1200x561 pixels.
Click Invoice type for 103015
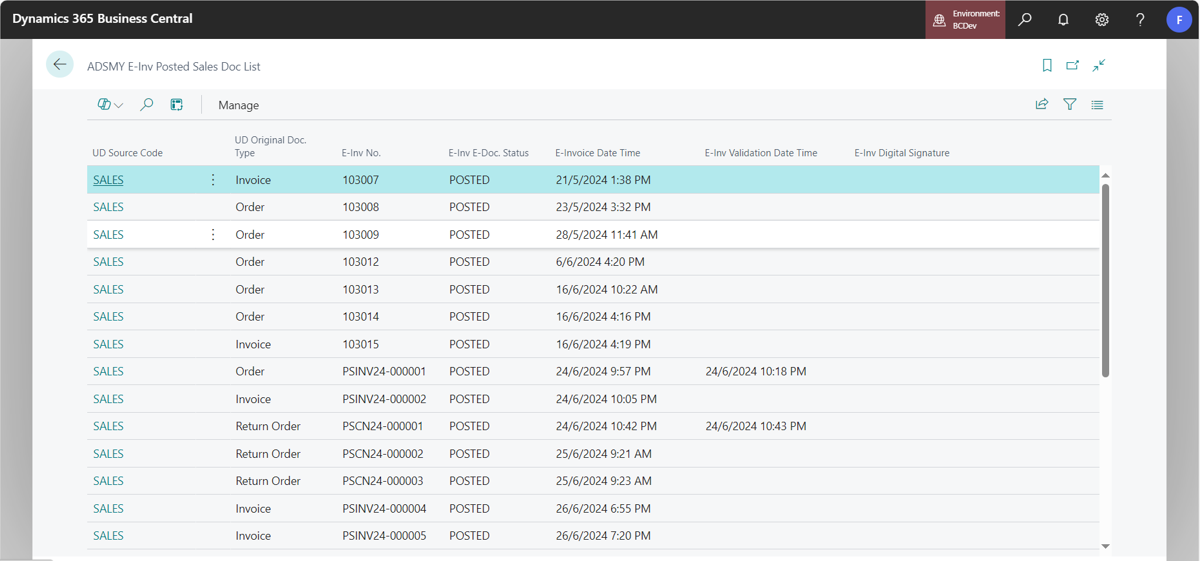[x=253, y=344]
